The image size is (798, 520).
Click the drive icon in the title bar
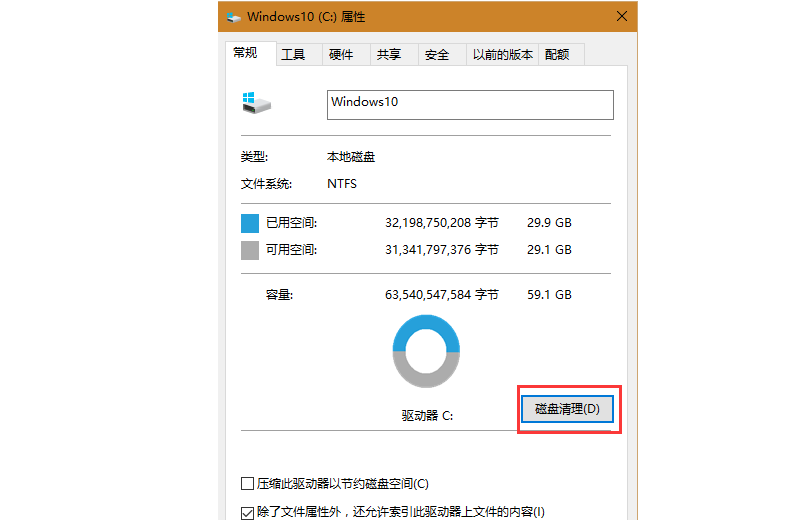(234, 17)
